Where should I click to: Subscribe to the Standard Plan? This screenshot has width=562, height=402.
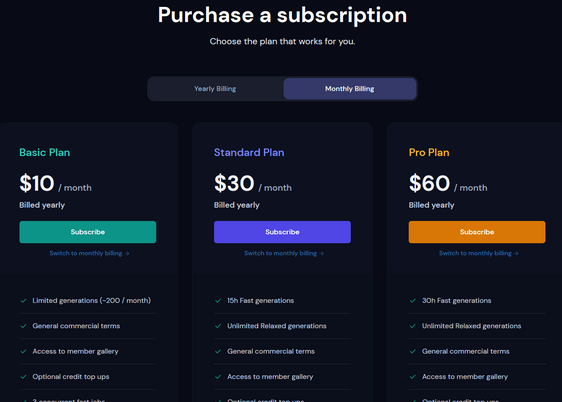pos(282,232)
